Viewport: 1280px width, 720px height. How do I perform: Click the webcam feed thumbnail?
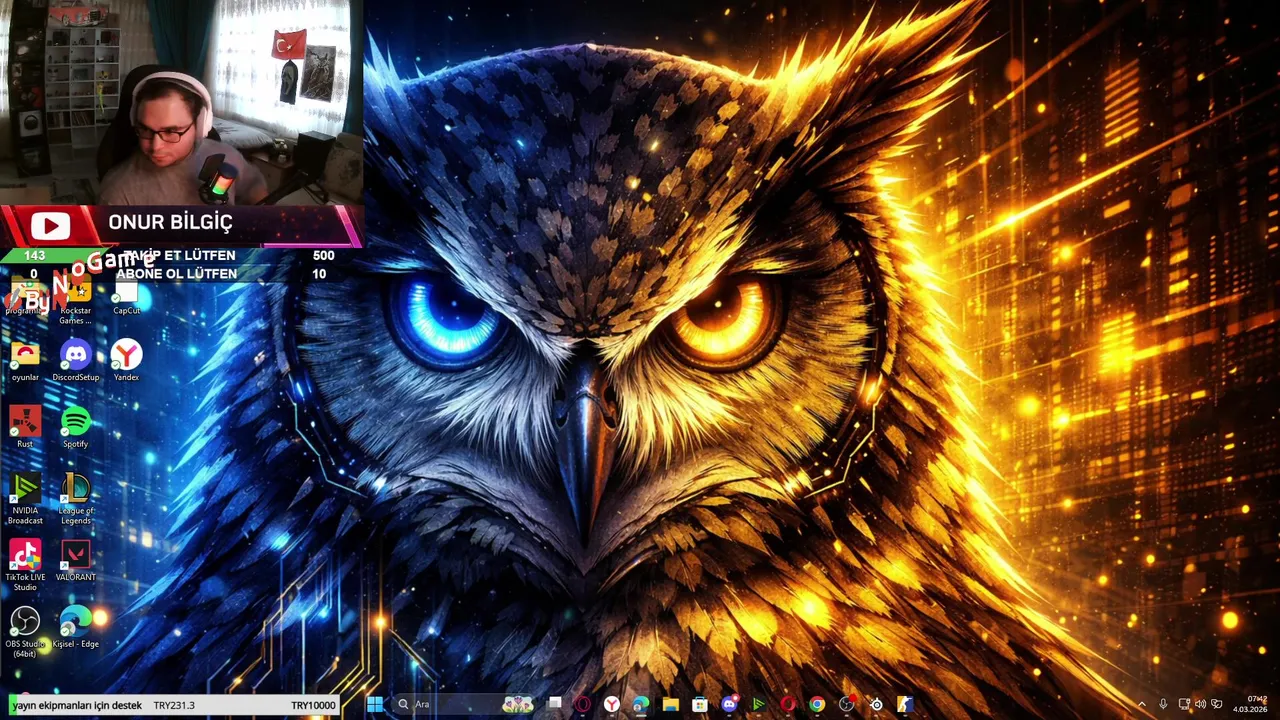point(181,102)
